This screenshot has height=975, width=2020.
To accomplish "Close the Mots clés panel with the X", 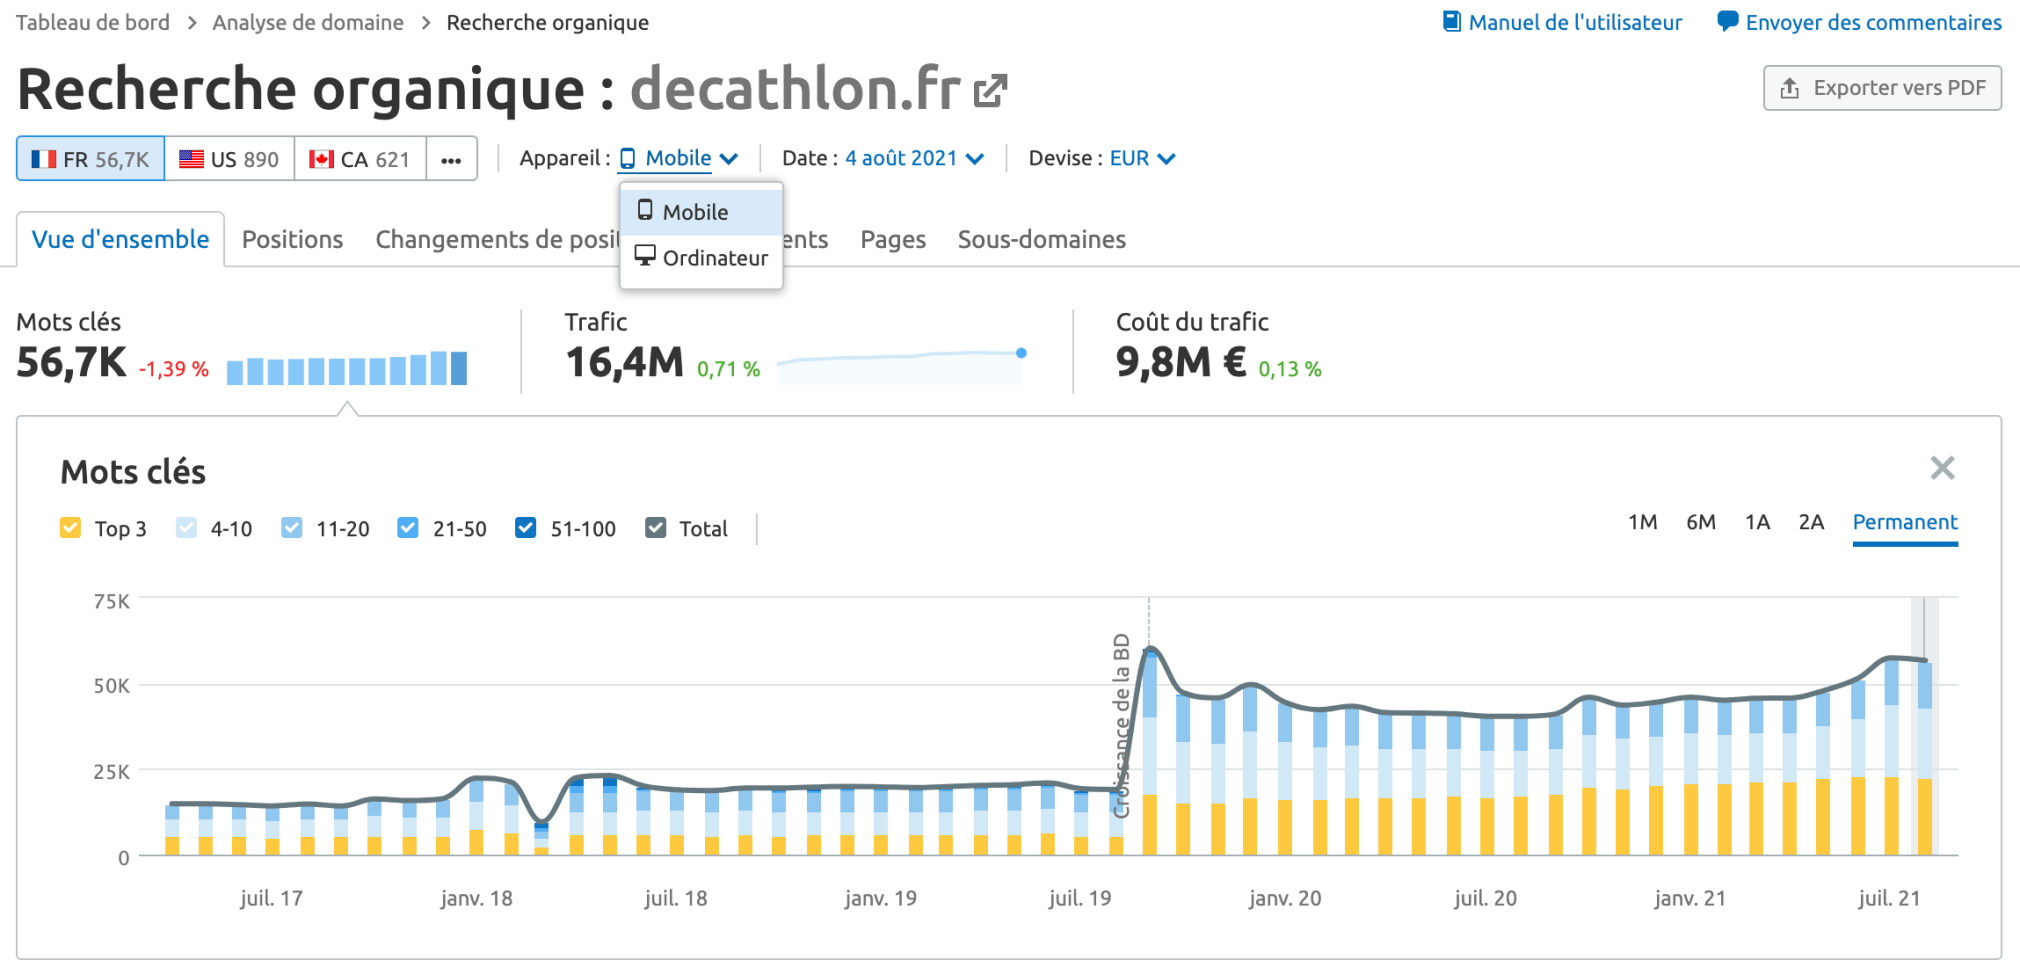I will point(1942,468).
